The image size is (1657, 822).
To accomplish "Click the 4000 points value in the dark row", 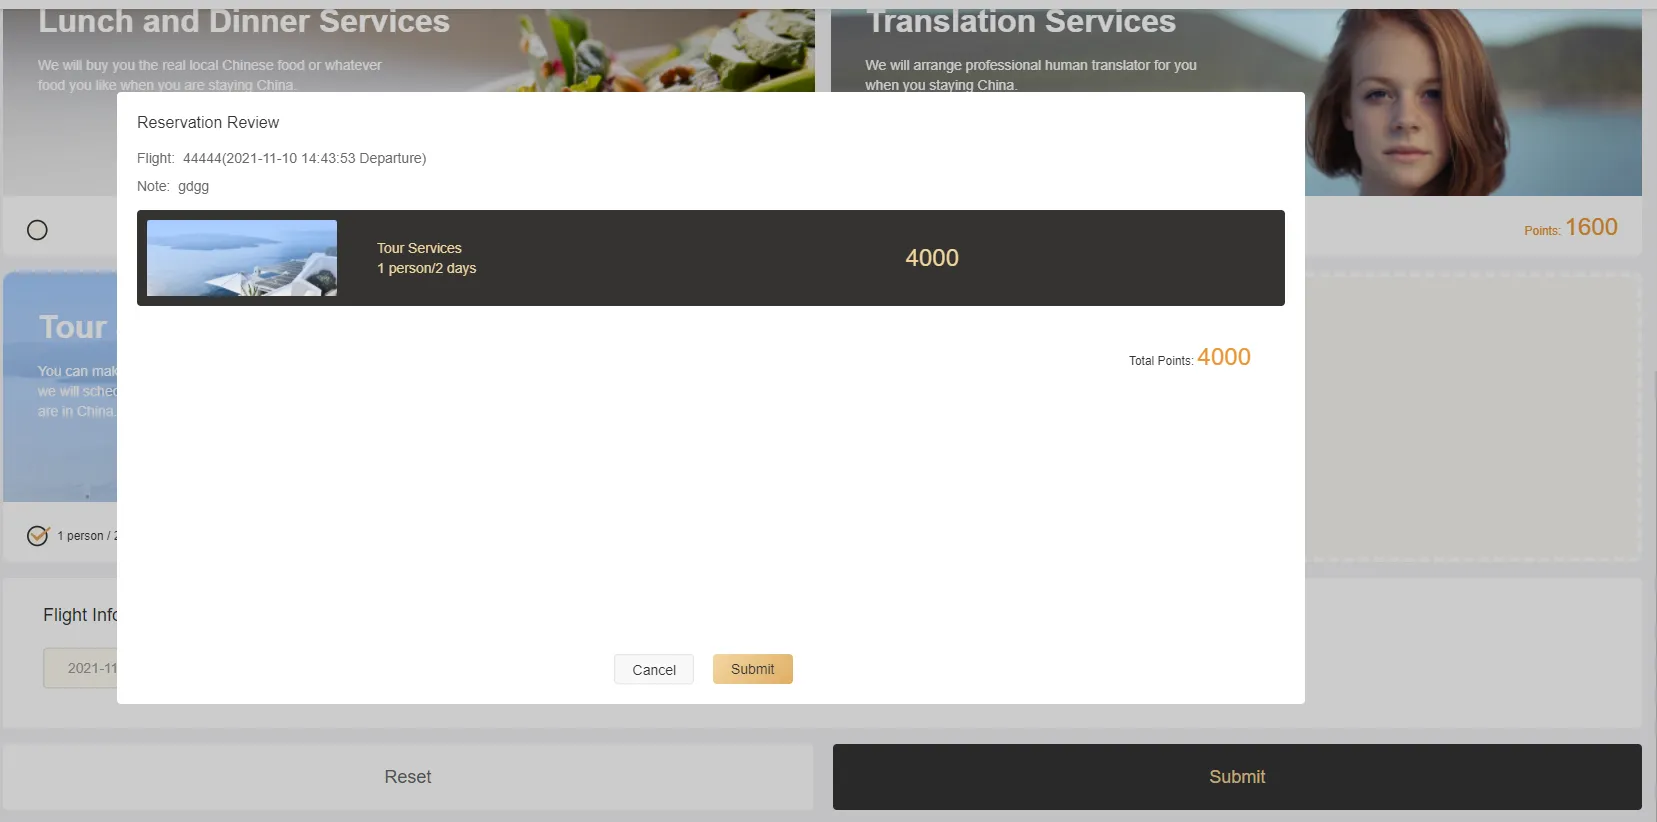I will pyautogui.click(x=931, y=258).
